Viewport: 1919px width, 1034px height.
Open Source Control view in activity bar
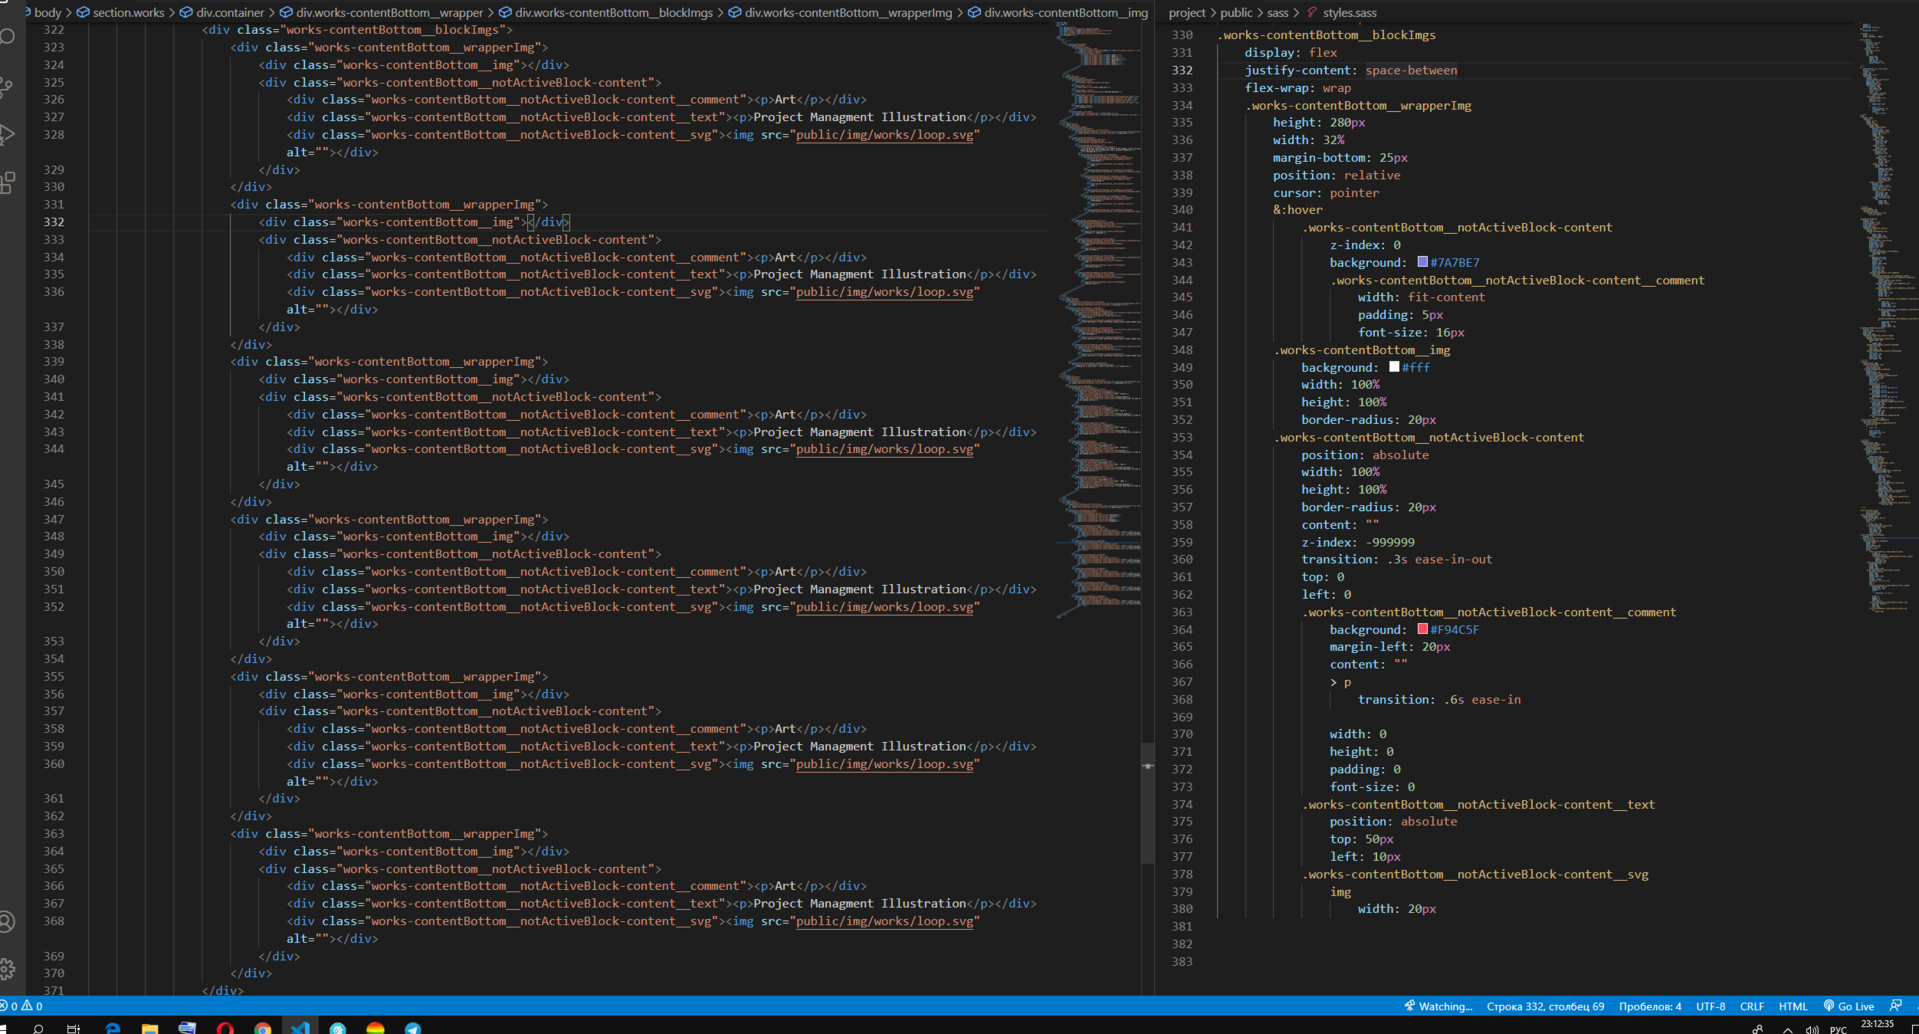(8, 86)
